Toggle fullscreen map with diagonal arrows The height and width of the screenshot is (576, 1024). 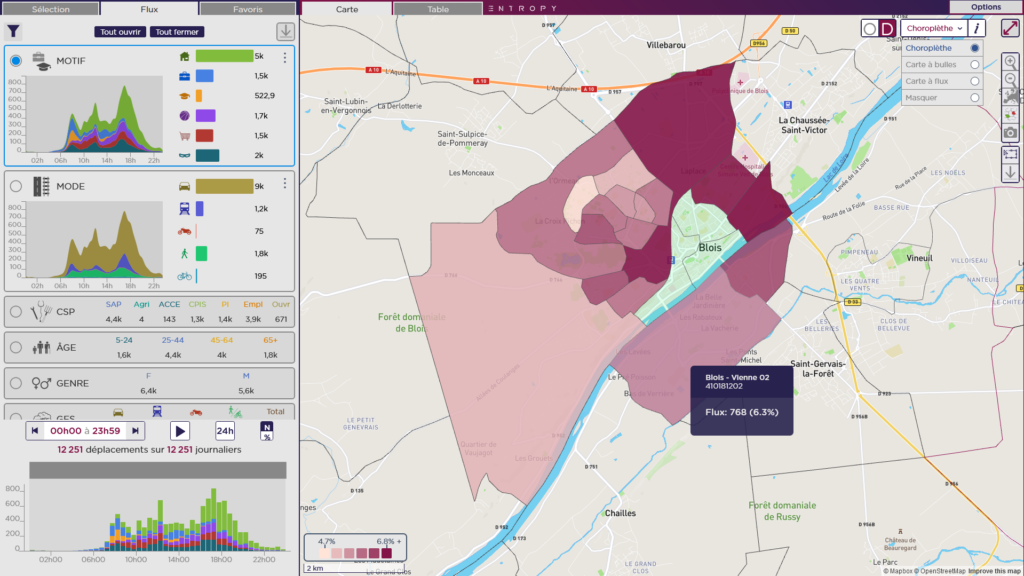[1010, 28]
